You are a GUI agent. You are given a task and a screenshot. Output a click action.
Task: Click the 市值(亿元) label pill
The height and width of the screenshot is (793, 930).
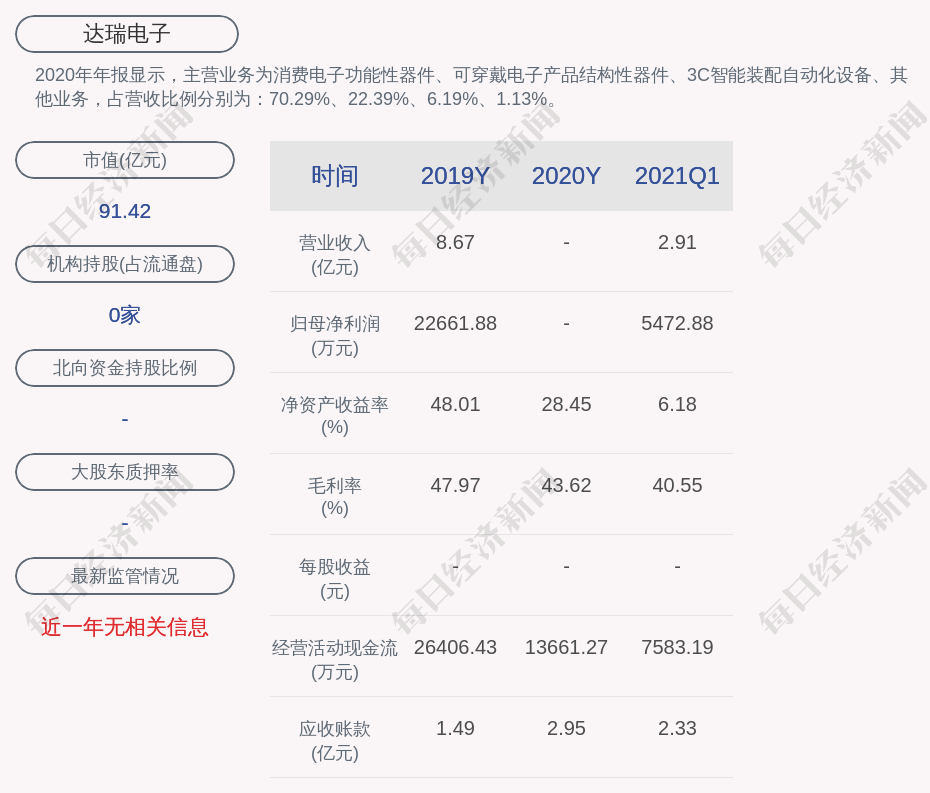tap(125, 160)
